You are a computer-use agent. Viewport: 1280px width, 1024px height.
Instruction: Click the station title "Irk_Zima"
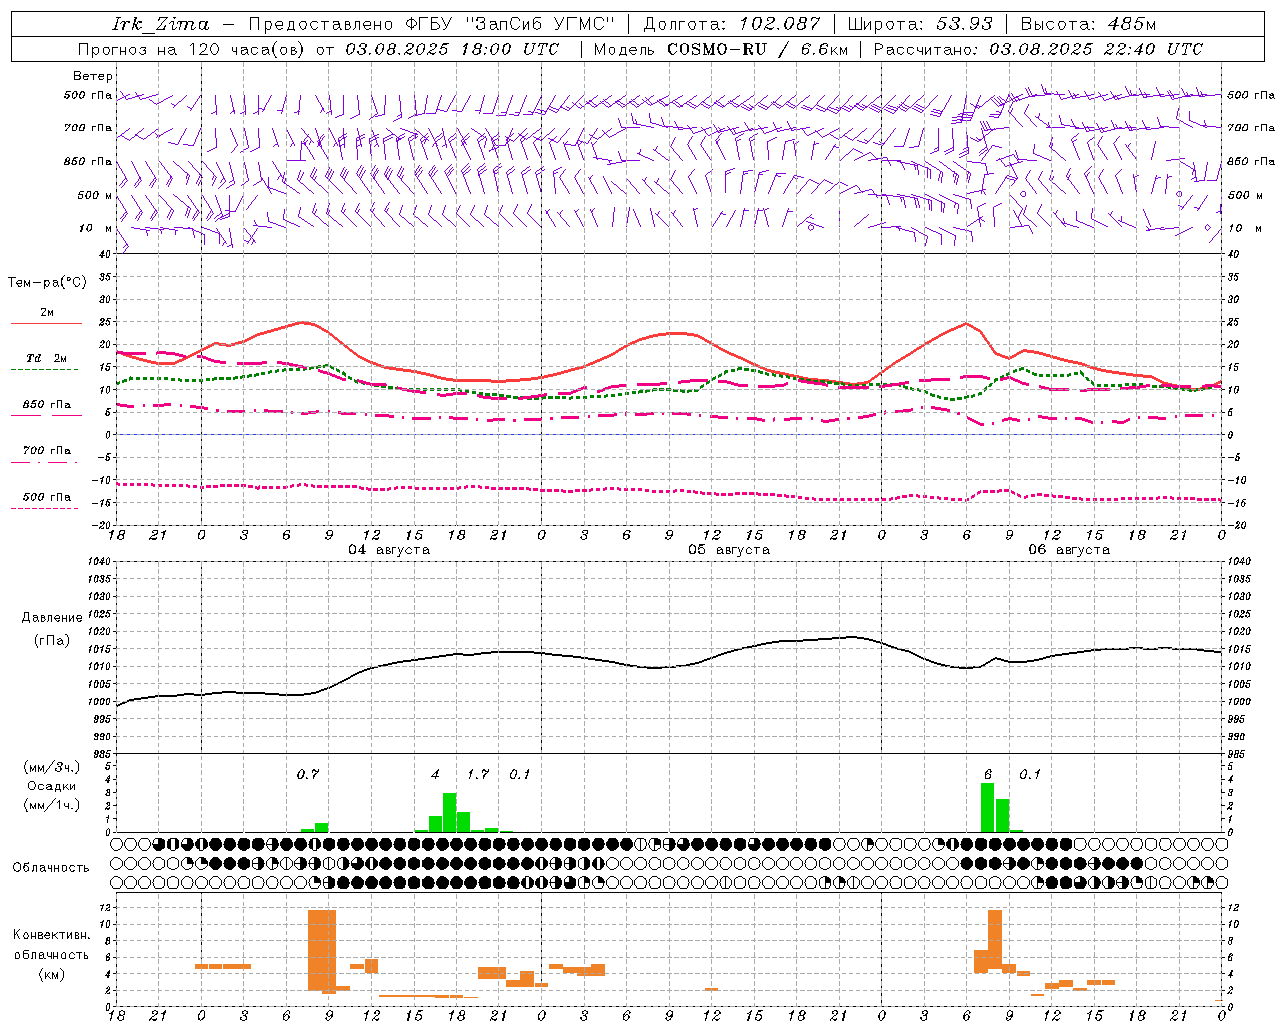[x=161, y=24]
